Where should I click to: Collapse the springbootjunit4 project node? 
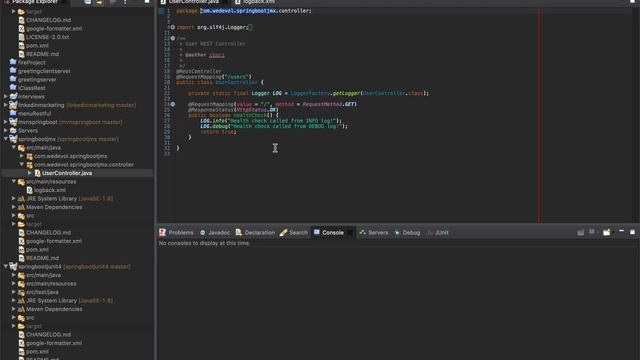(6, 267)
